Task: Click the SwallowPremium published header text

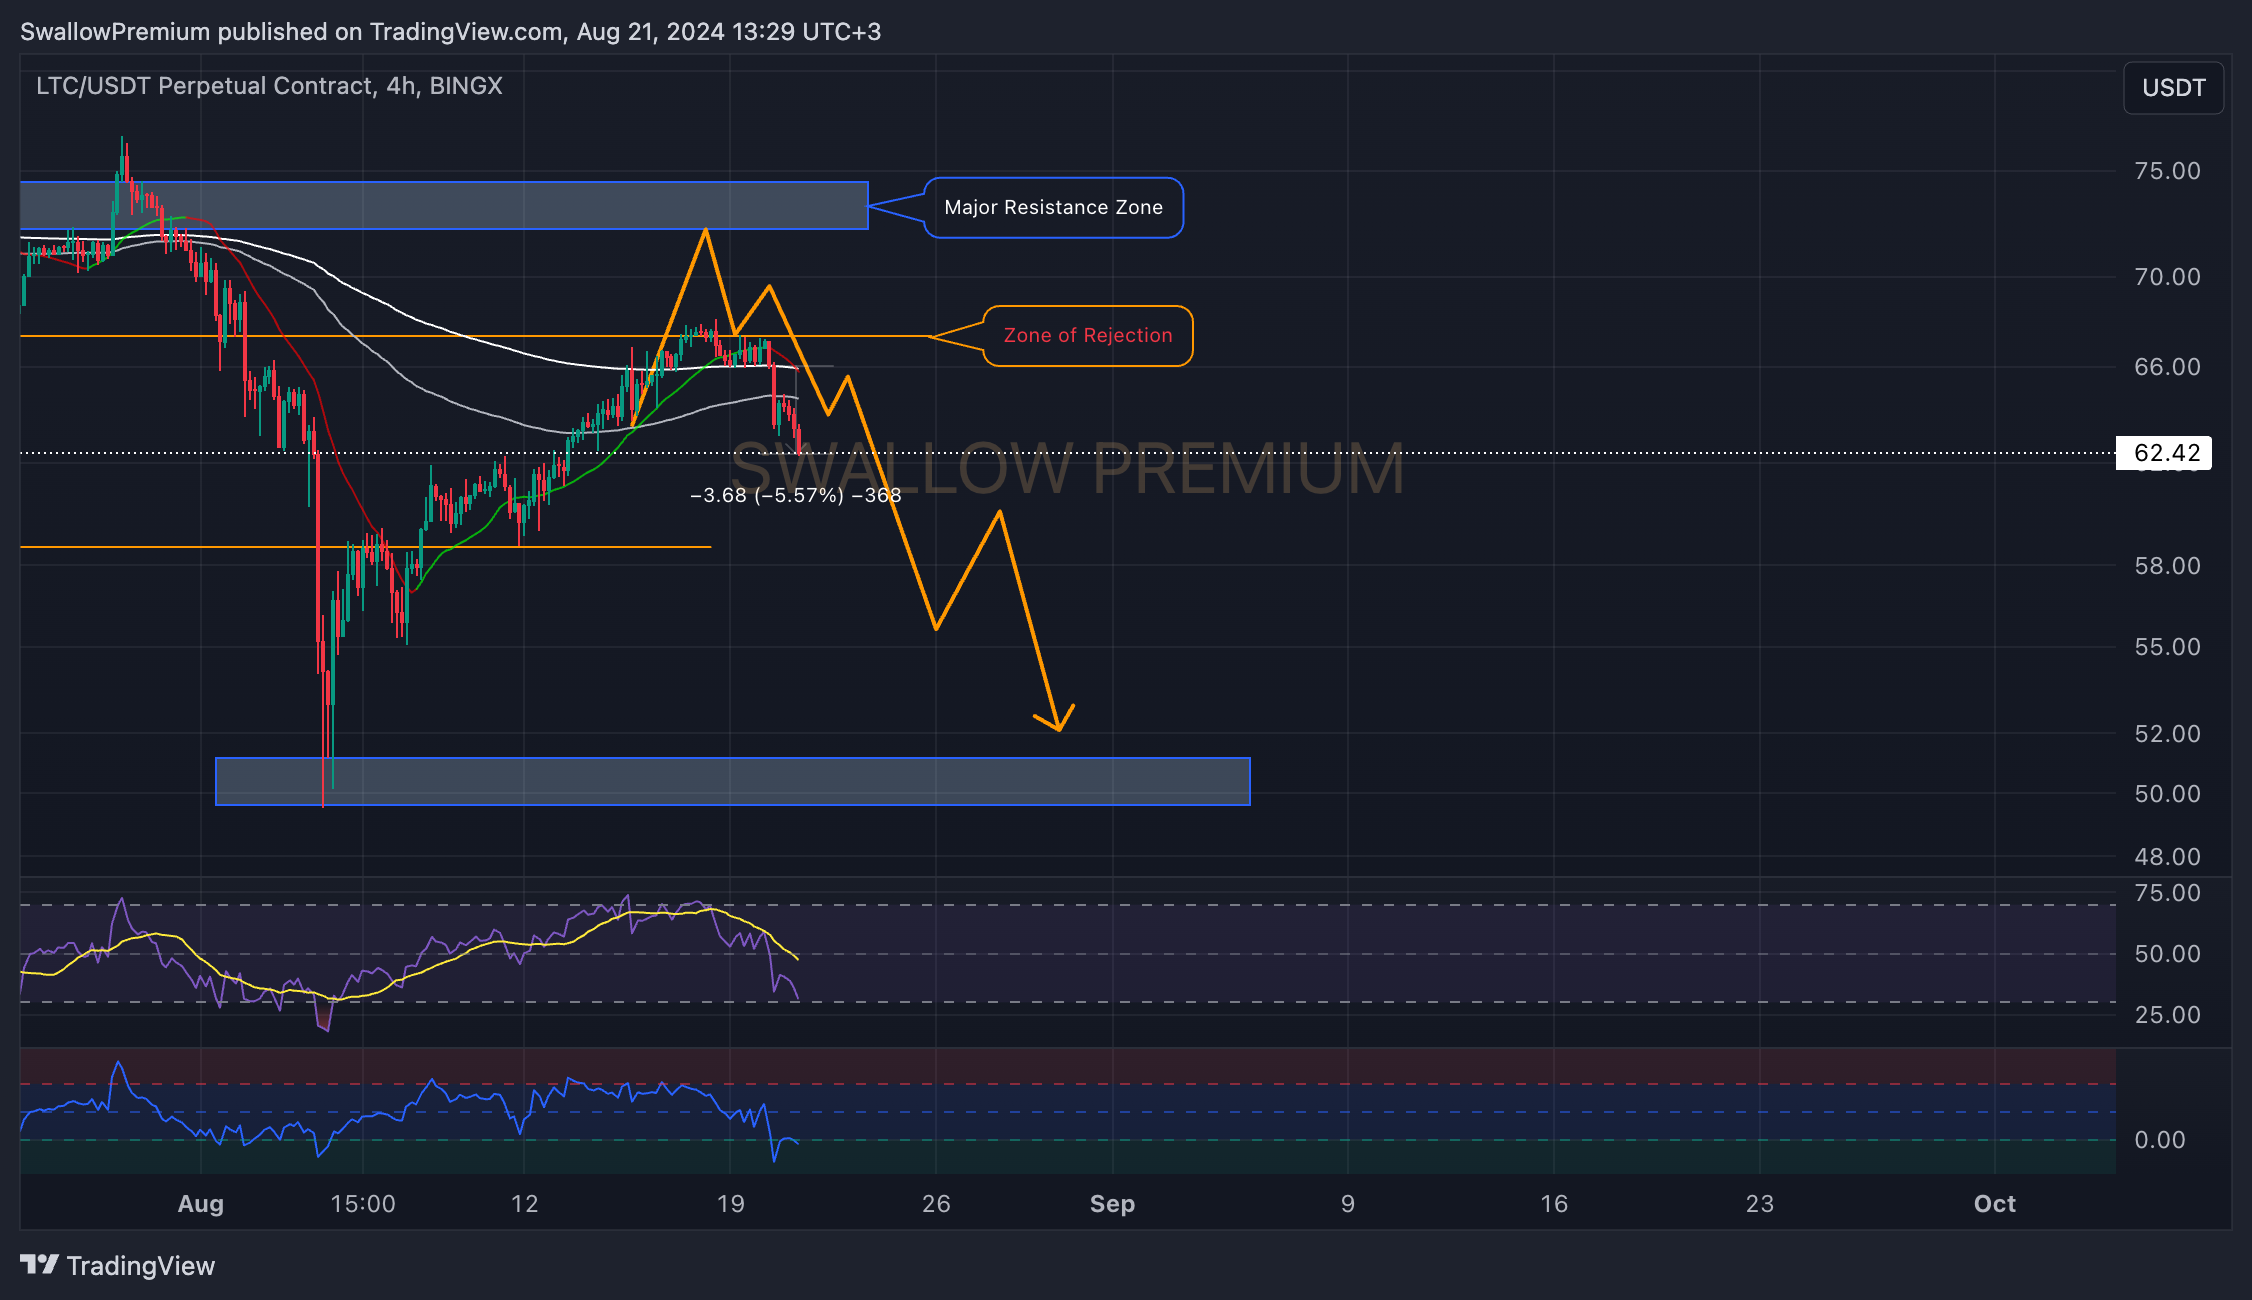Action: pyautogui.click(x=451, y=32)
